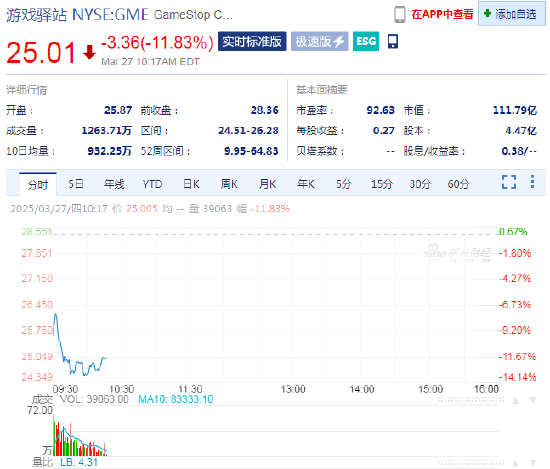Select the 月K chart tab

coord(267,184)
